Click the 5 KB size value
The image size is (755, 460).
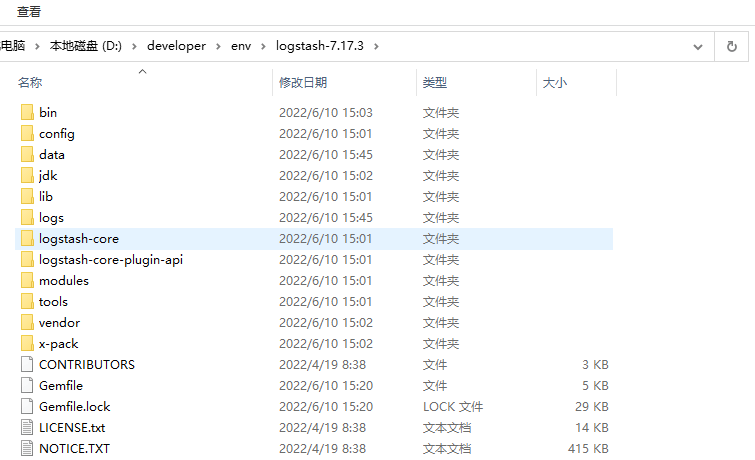pyautogui.click(x=595, y=386)
